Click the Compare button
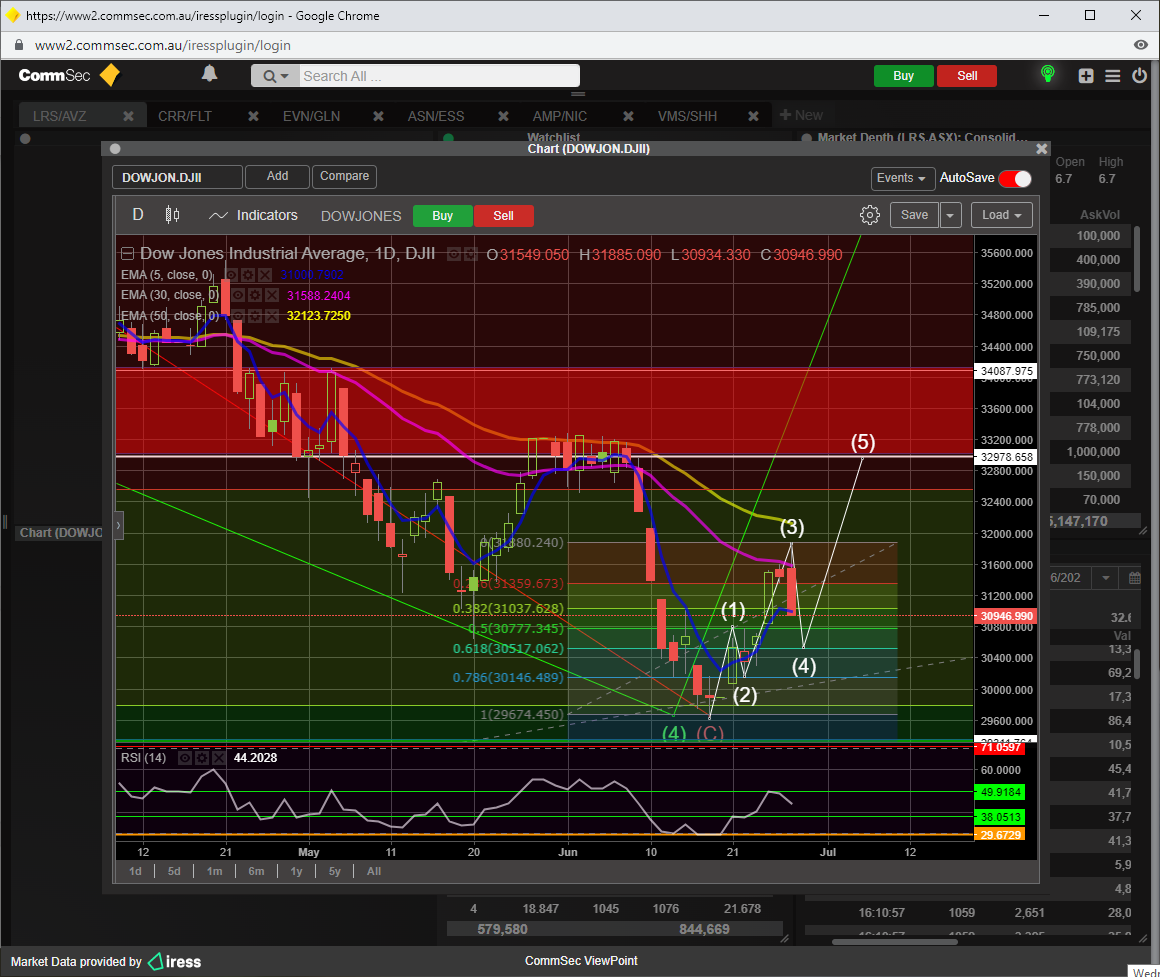 344,176
